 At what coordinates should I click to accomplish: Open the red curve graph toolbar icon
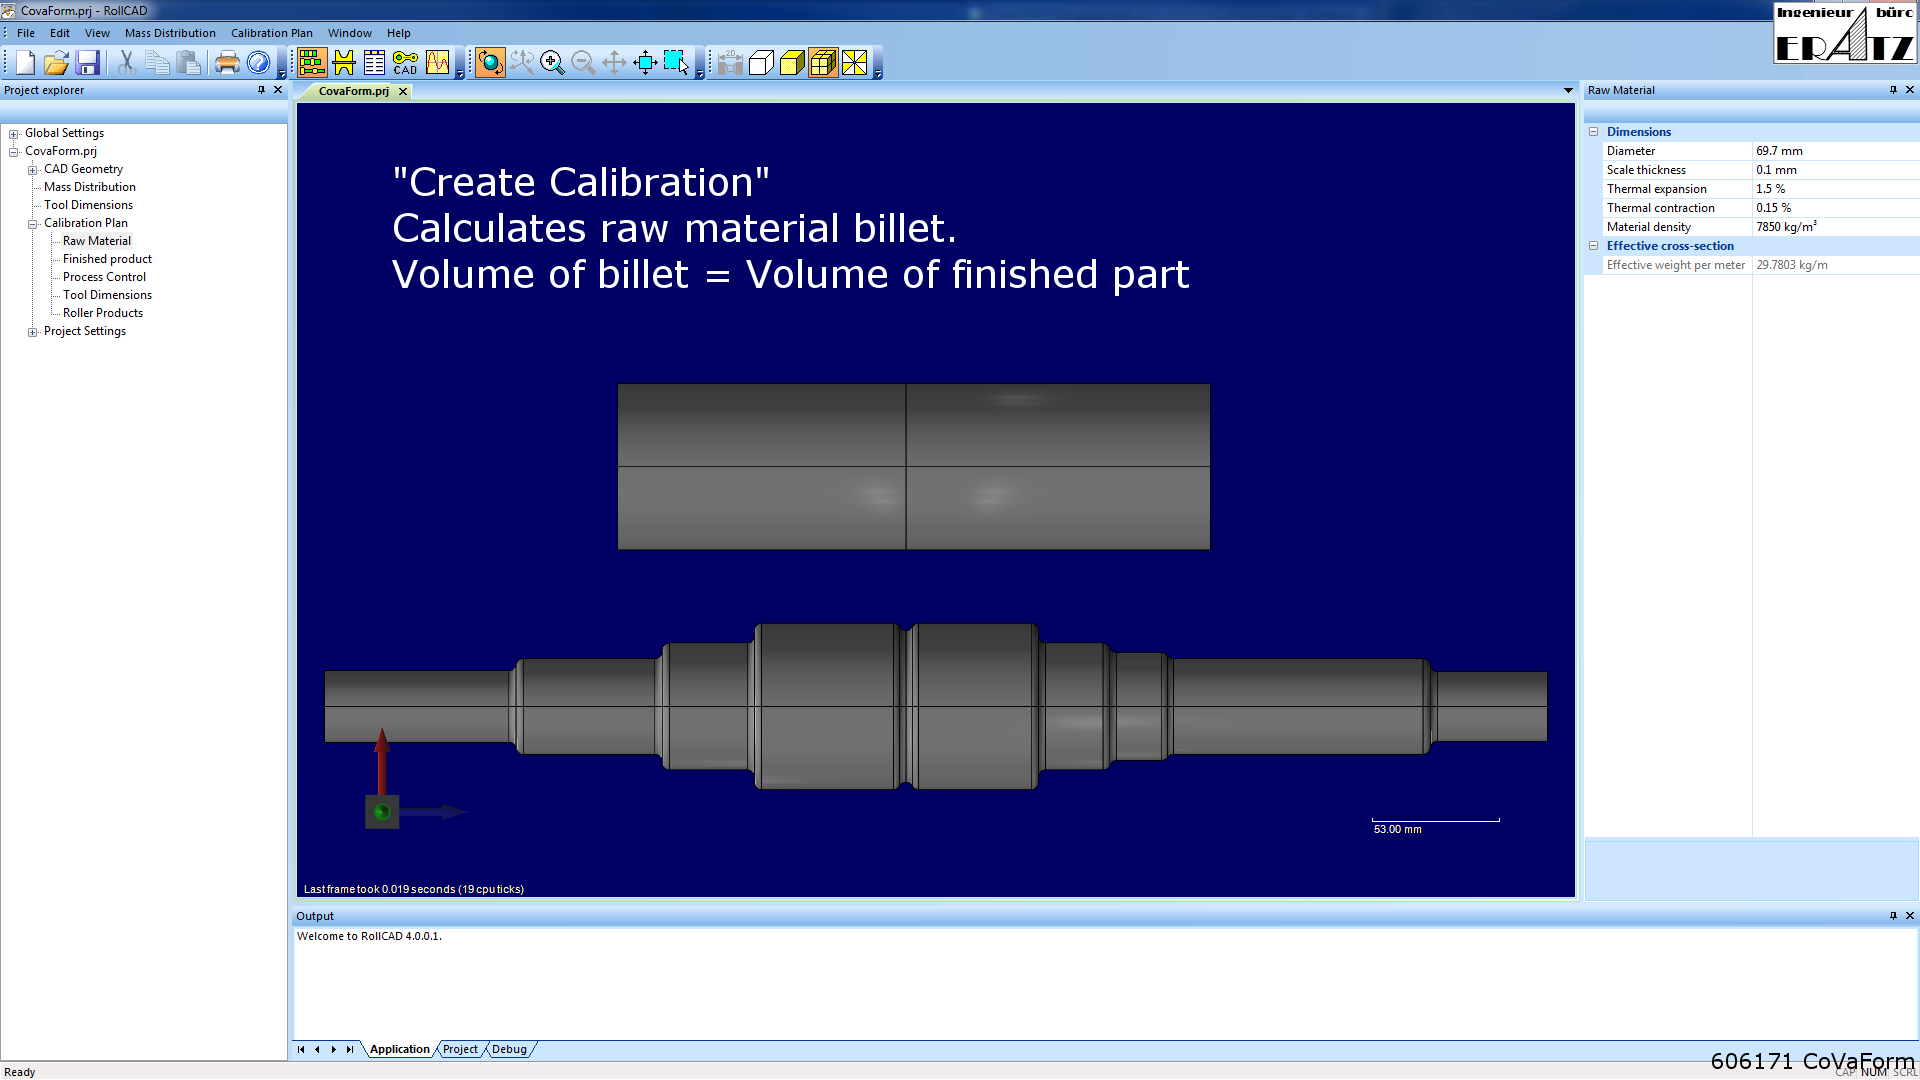click(x=437, y=63)
